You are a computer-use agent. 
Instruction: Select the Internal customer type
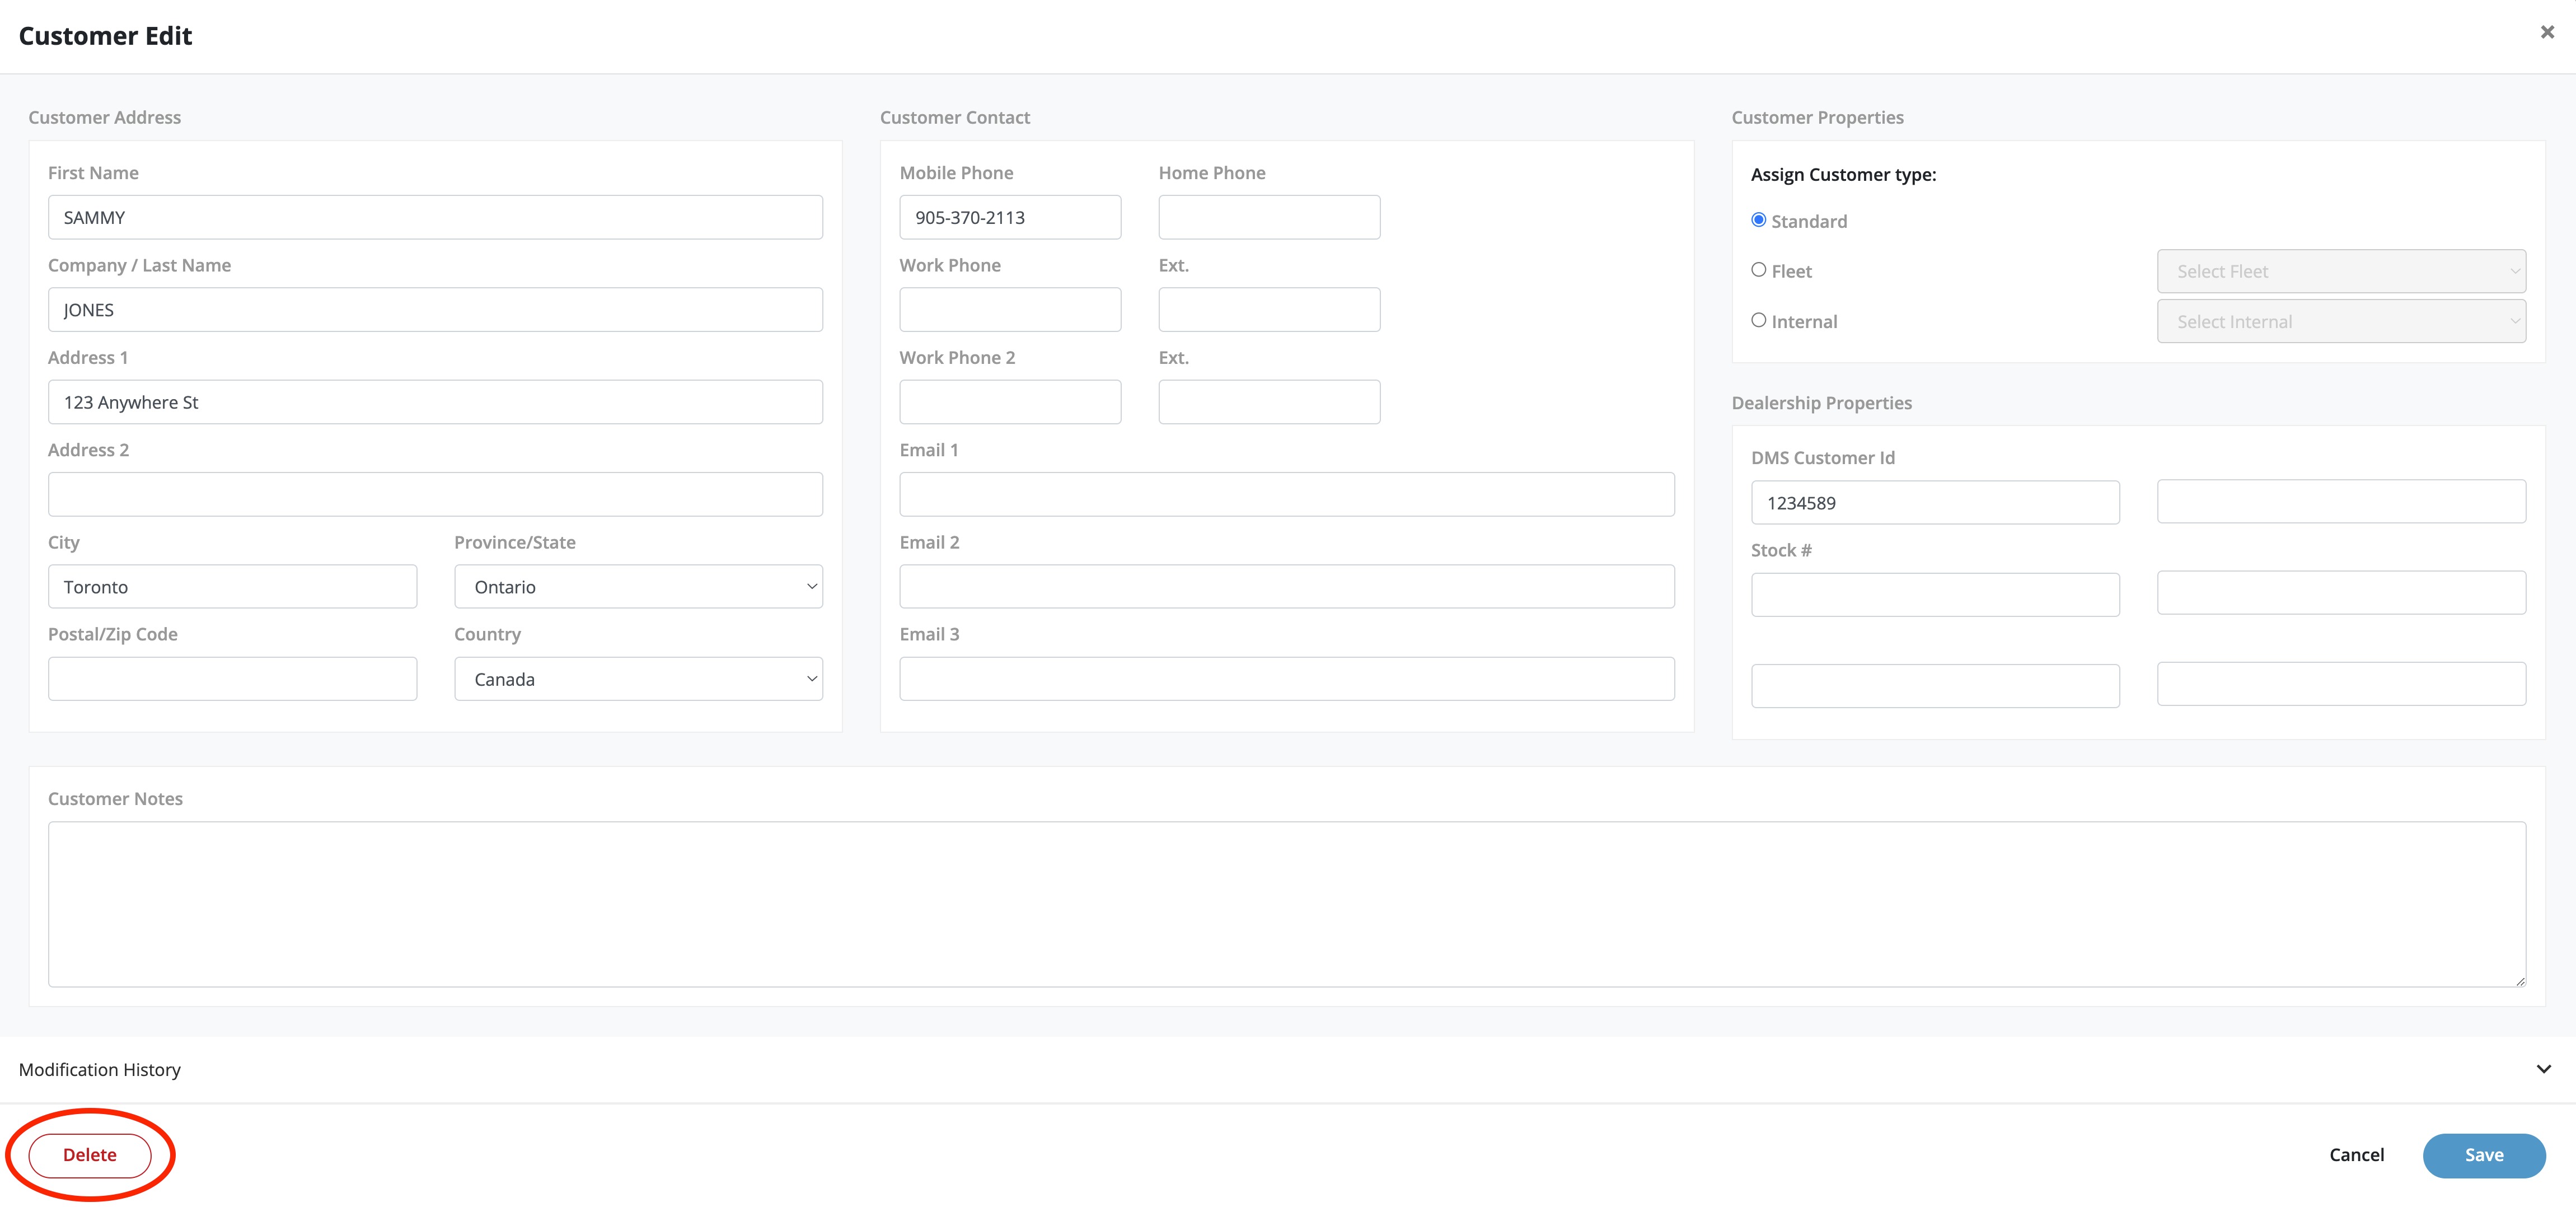1758,320
